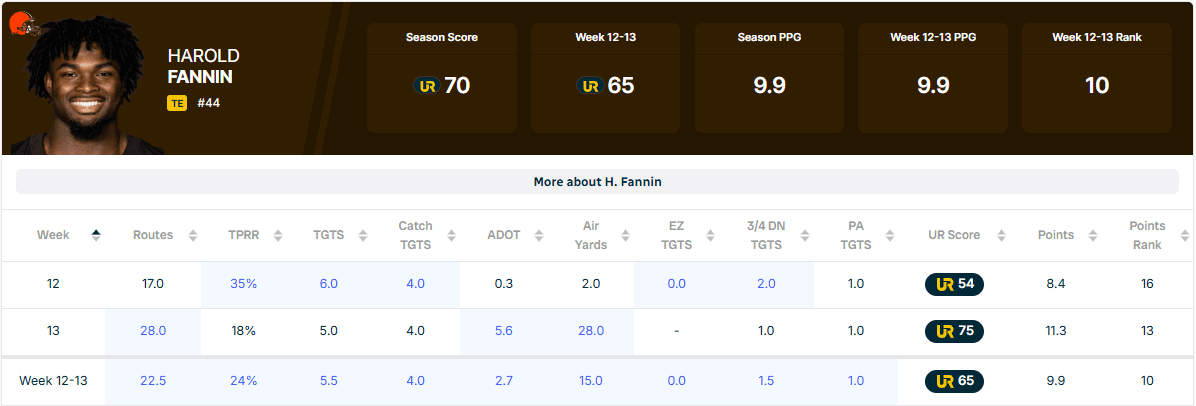Click the Cleveland Browns helmet logo
The height and width of the screenshot is (406, 1196).
21,20
